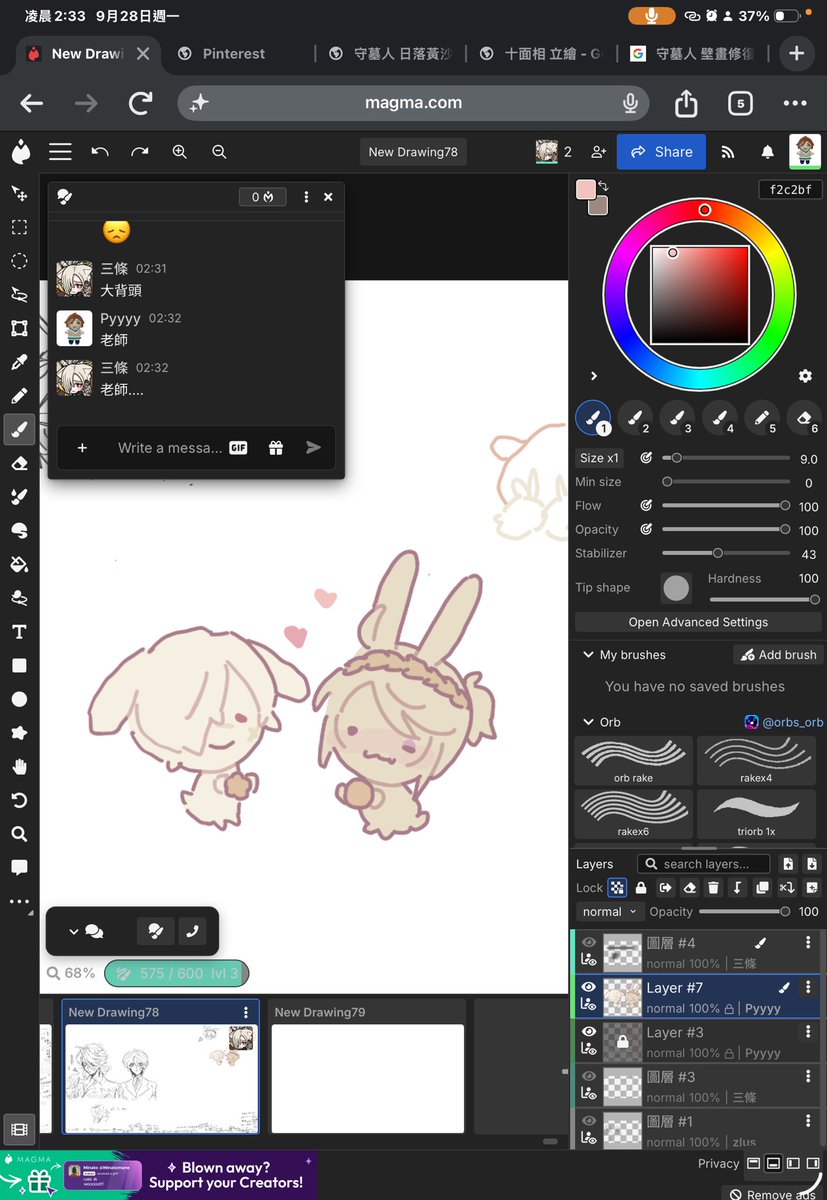Activate the hand pan tool
This screenshot has height=1200, width=827.
pos(19,767)
